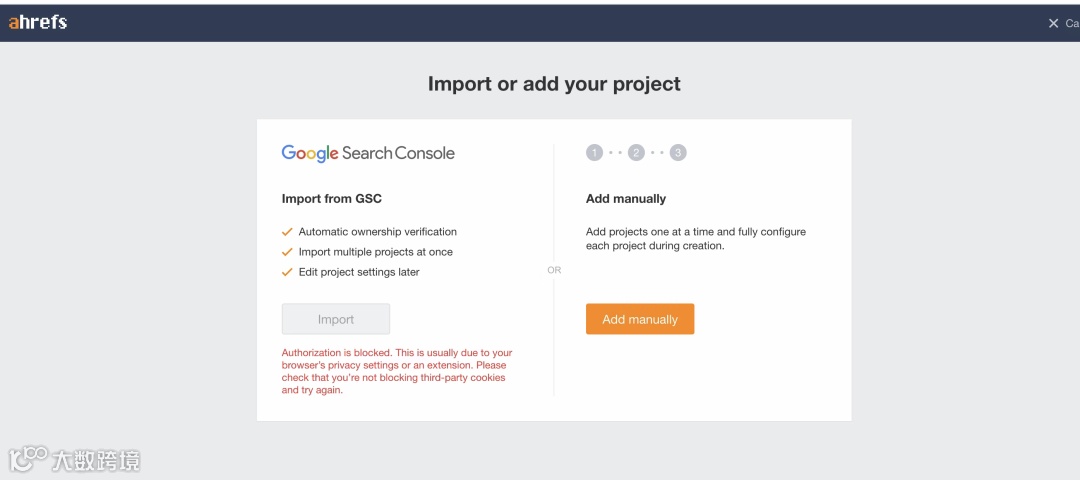This screenshot has width=1080, height=480.
Task: Click the red authorization blocked error message
Action: pyautogui.click(x=397, y=371)
